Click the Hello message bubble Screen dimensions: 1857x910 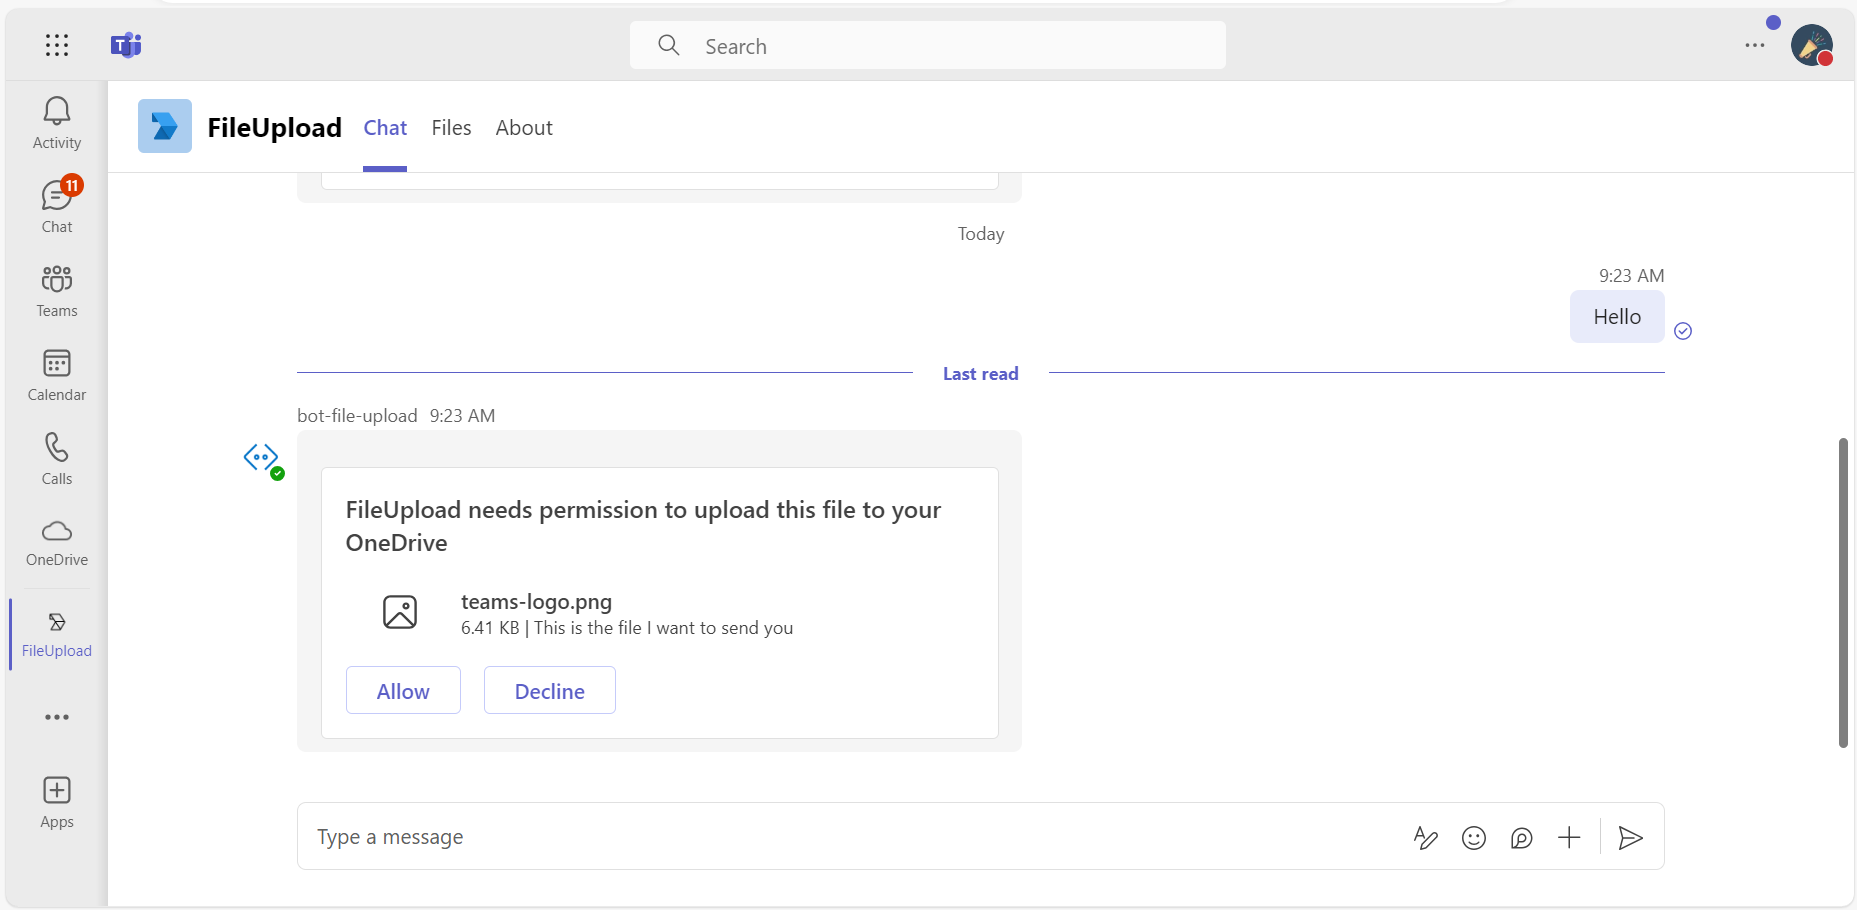point(1617,317)
